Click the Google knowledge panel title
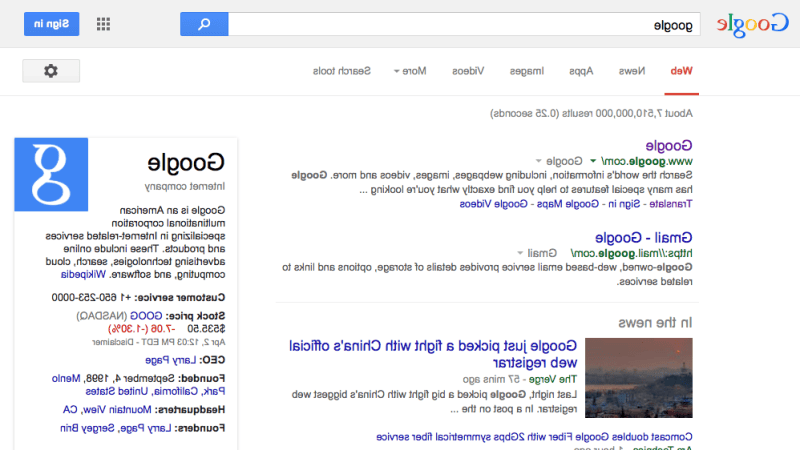Viewport: 800px width, 450px height. pyautogui.click(x=186, y=163)
